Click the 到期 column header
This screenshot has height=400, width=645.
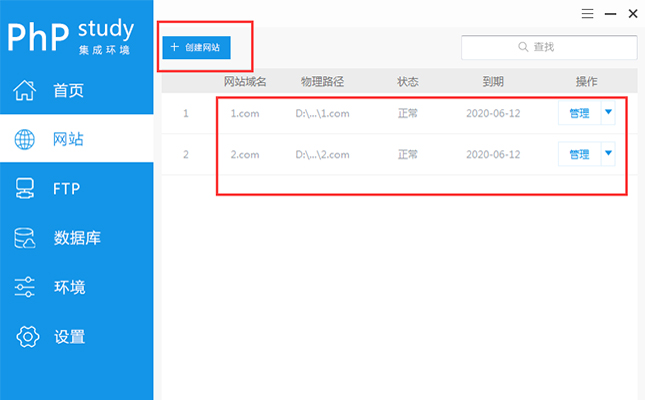coord(493,81)
